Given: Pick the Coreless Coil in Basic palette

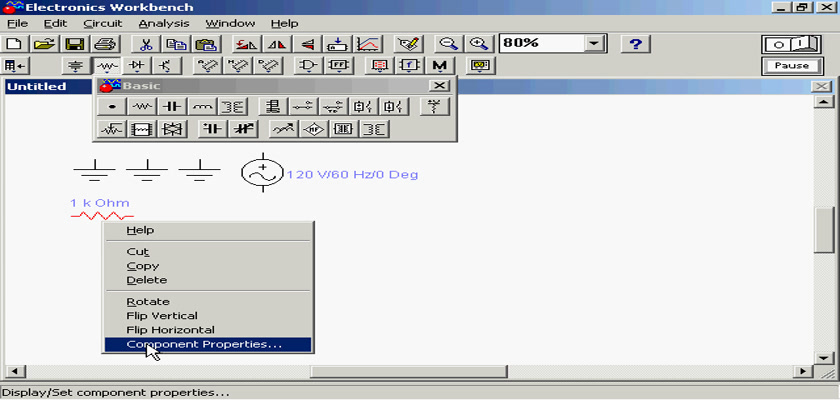Looking at the screenshot, I should click(313, 129).
